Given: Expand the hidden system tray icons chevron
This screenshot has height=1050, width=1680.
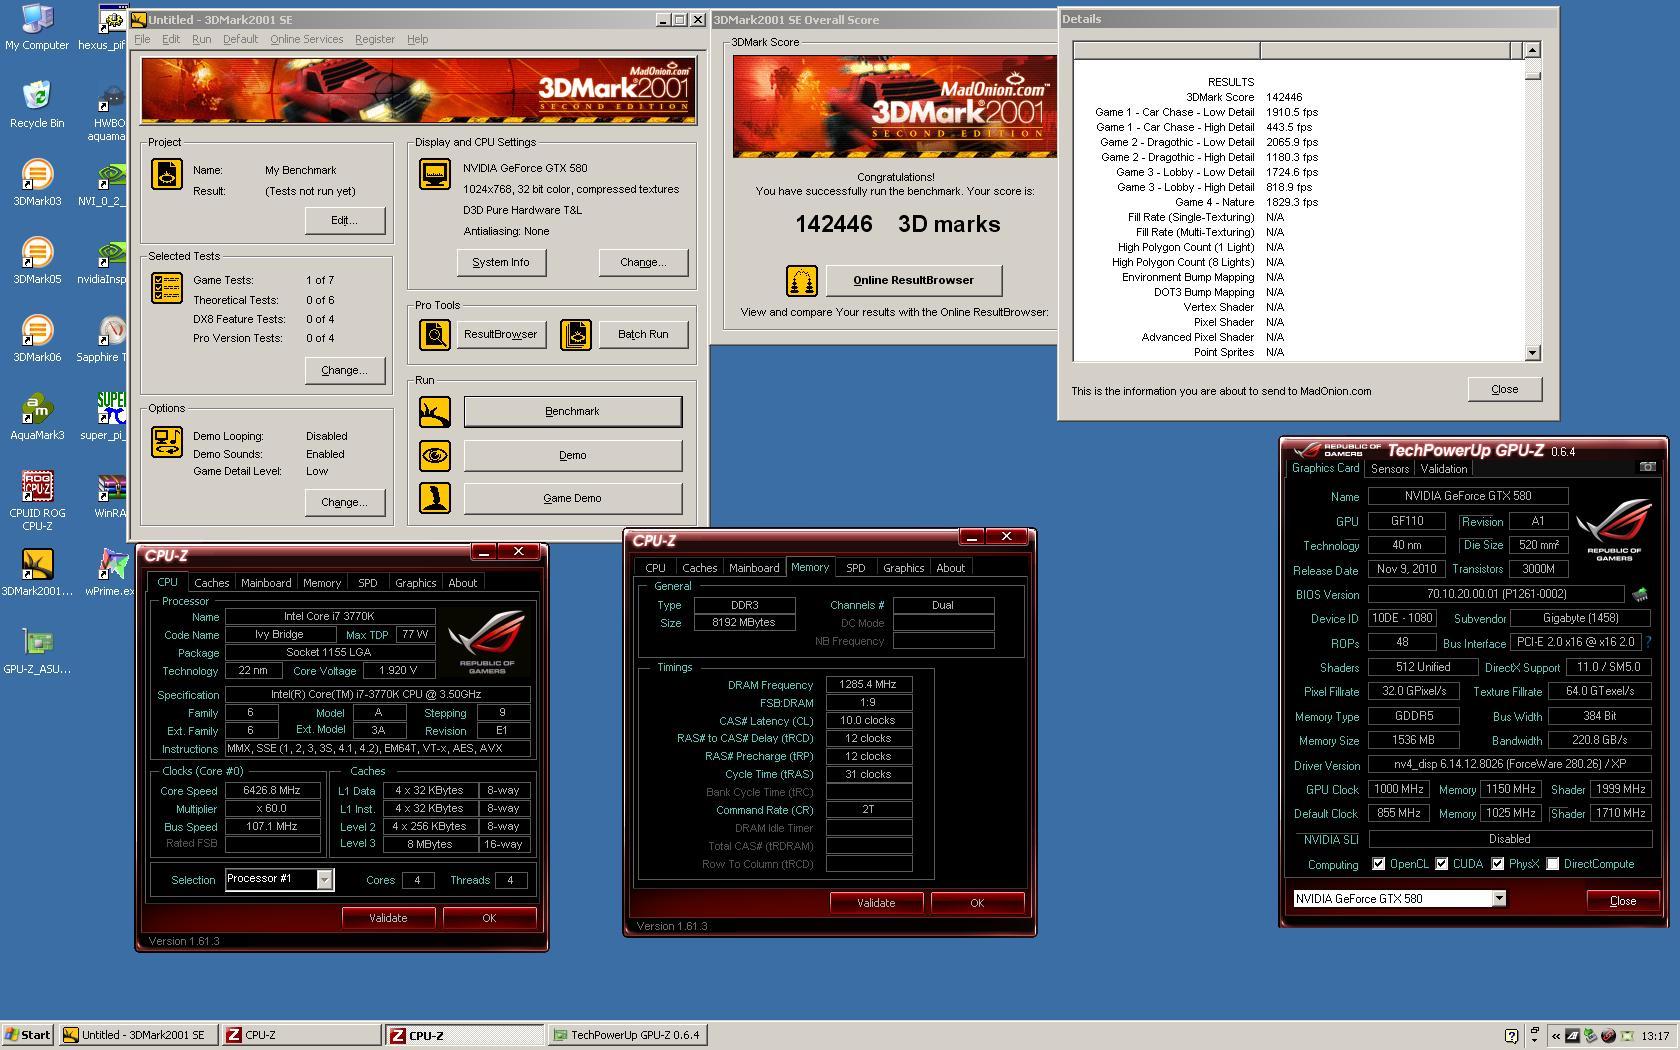Looking at the screenshot, I should (x=1555, y=1036).
